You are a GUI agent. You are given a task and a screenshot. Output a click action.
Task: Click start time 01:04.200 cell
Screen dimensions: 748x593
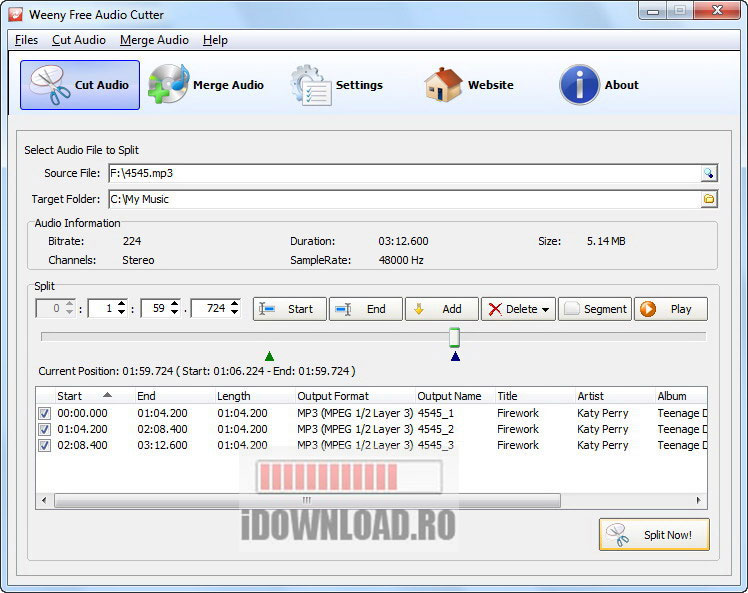click(82, 429)
